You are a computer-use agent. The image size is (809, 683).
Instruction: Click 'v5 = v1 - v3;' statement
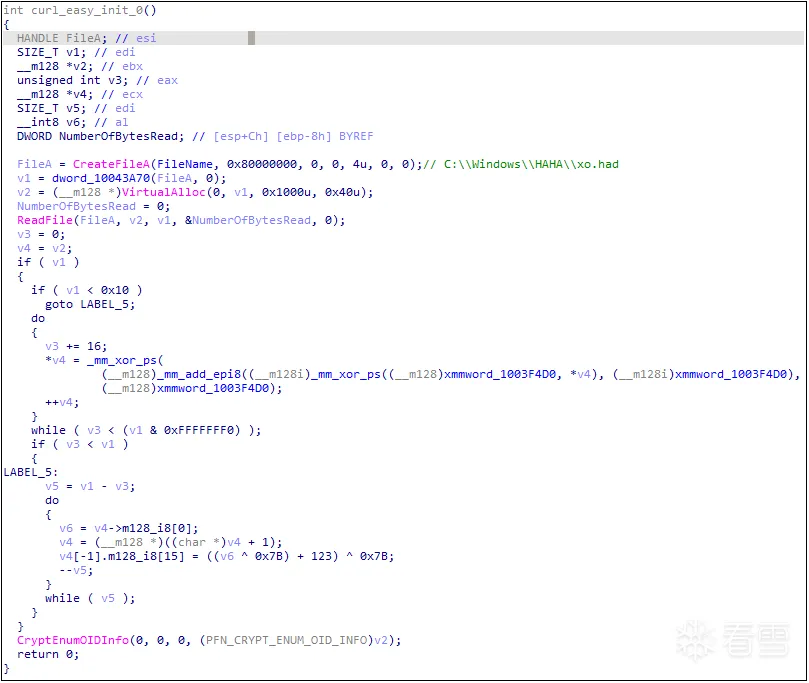pos(90,486)
